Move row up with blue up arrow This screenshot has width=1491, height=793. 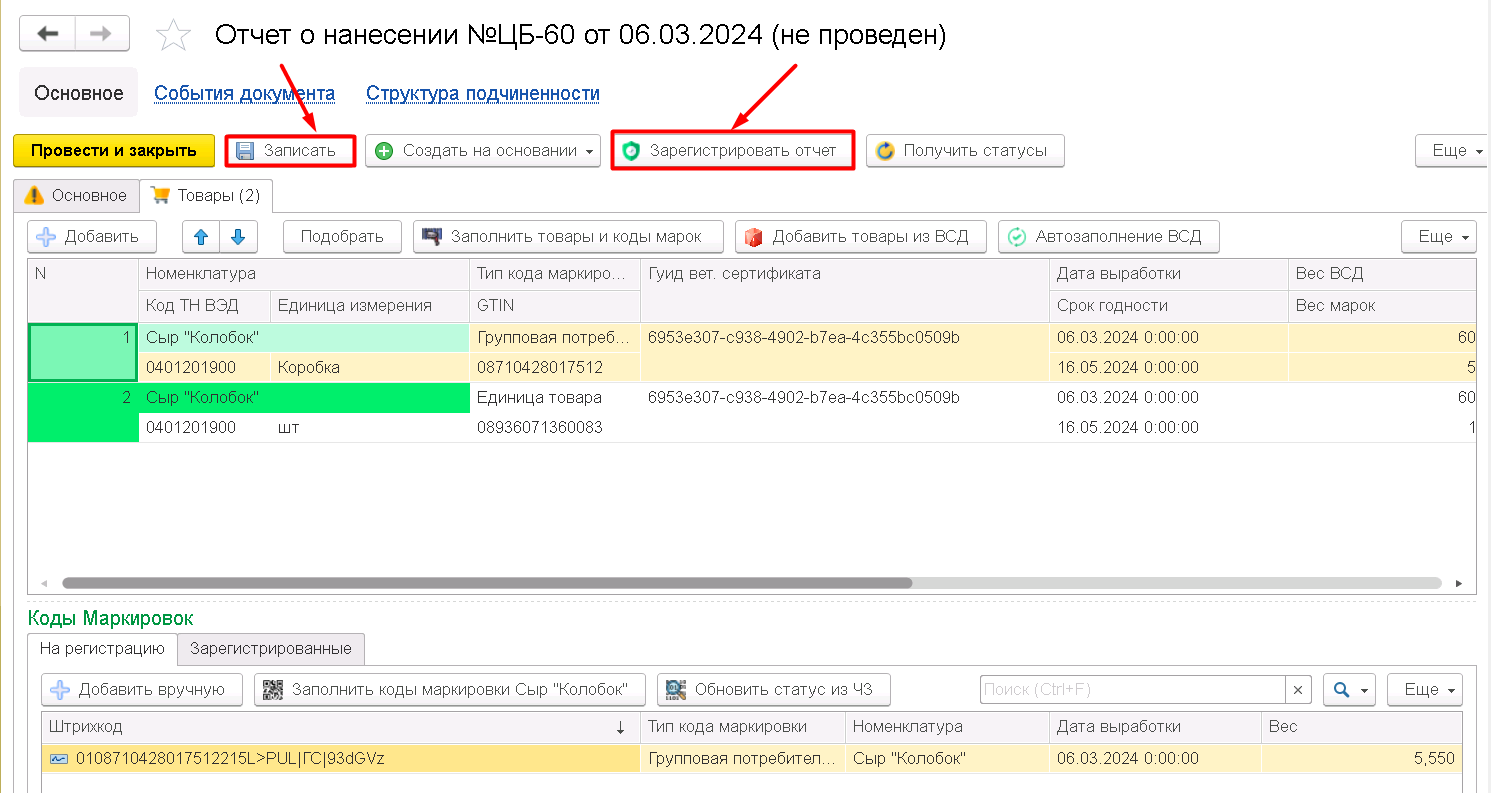pos(201,237)
